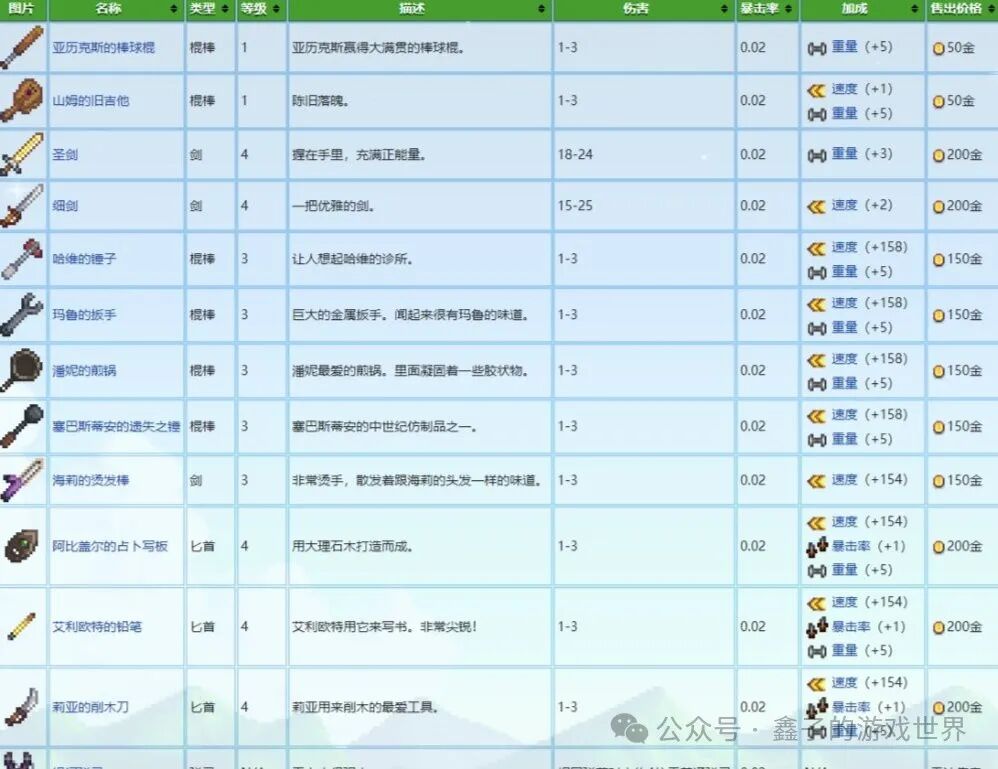Open the 山姆的旧吉他 item link
This screenshot has width=998, height=769.
point(89,101)
